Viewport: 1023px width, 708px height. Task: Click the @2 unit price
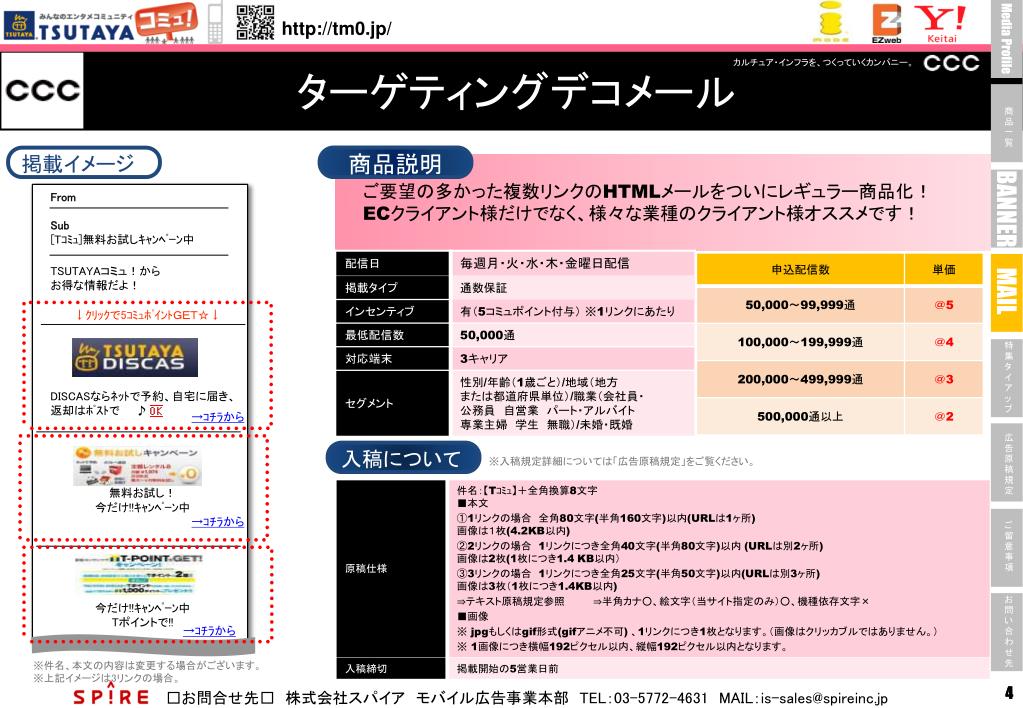click(x=943, y=416)
